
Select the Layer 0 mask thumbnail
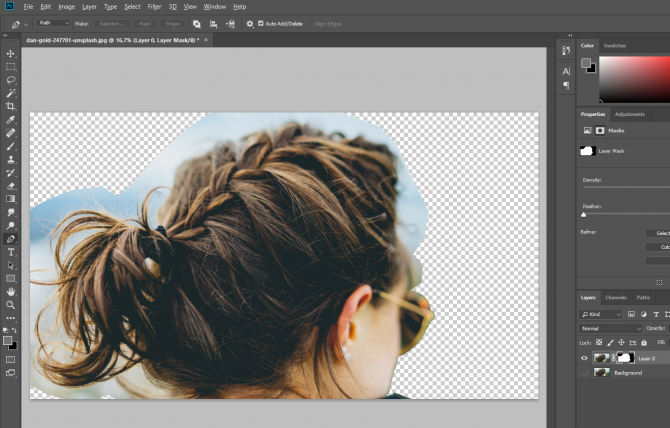coord(625,357)
